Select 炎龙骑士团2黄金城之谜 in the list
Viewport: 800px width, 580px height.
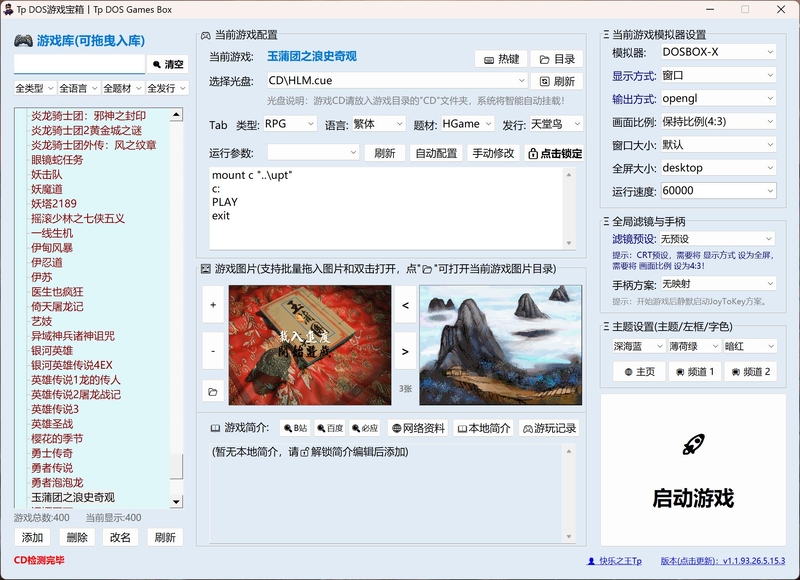(x=86, y=131)
